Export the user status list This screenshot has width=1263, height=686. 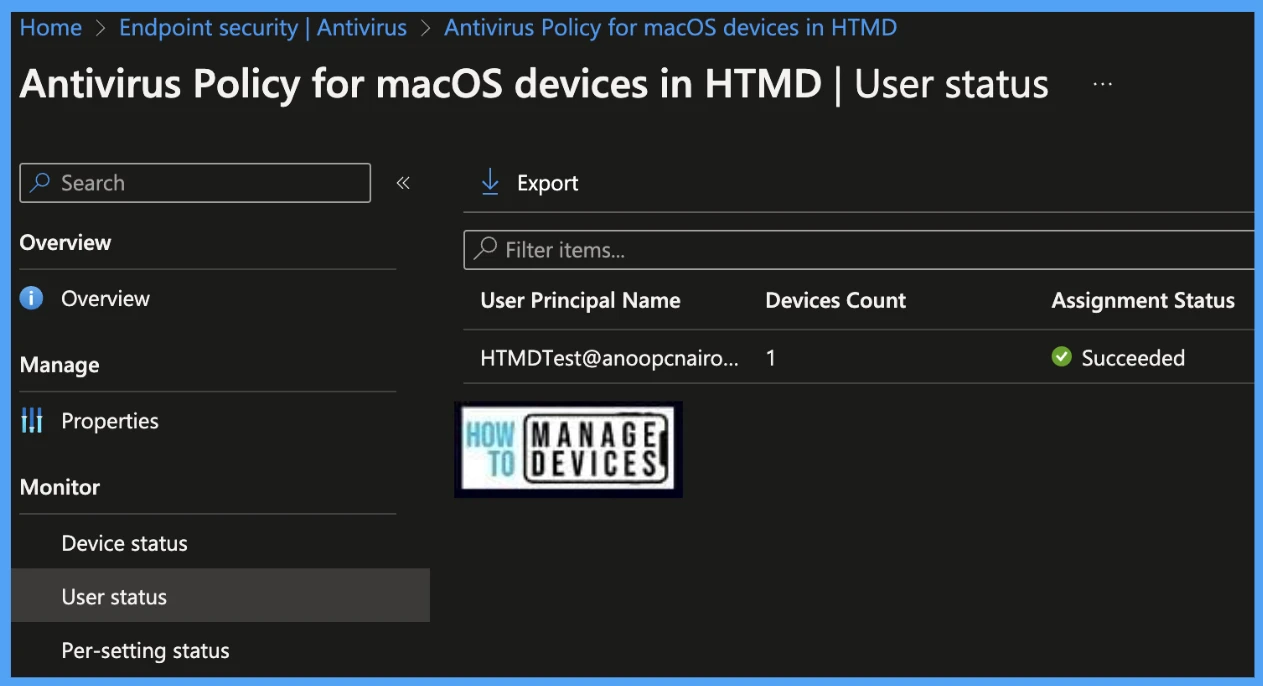[x=530, y=183]
